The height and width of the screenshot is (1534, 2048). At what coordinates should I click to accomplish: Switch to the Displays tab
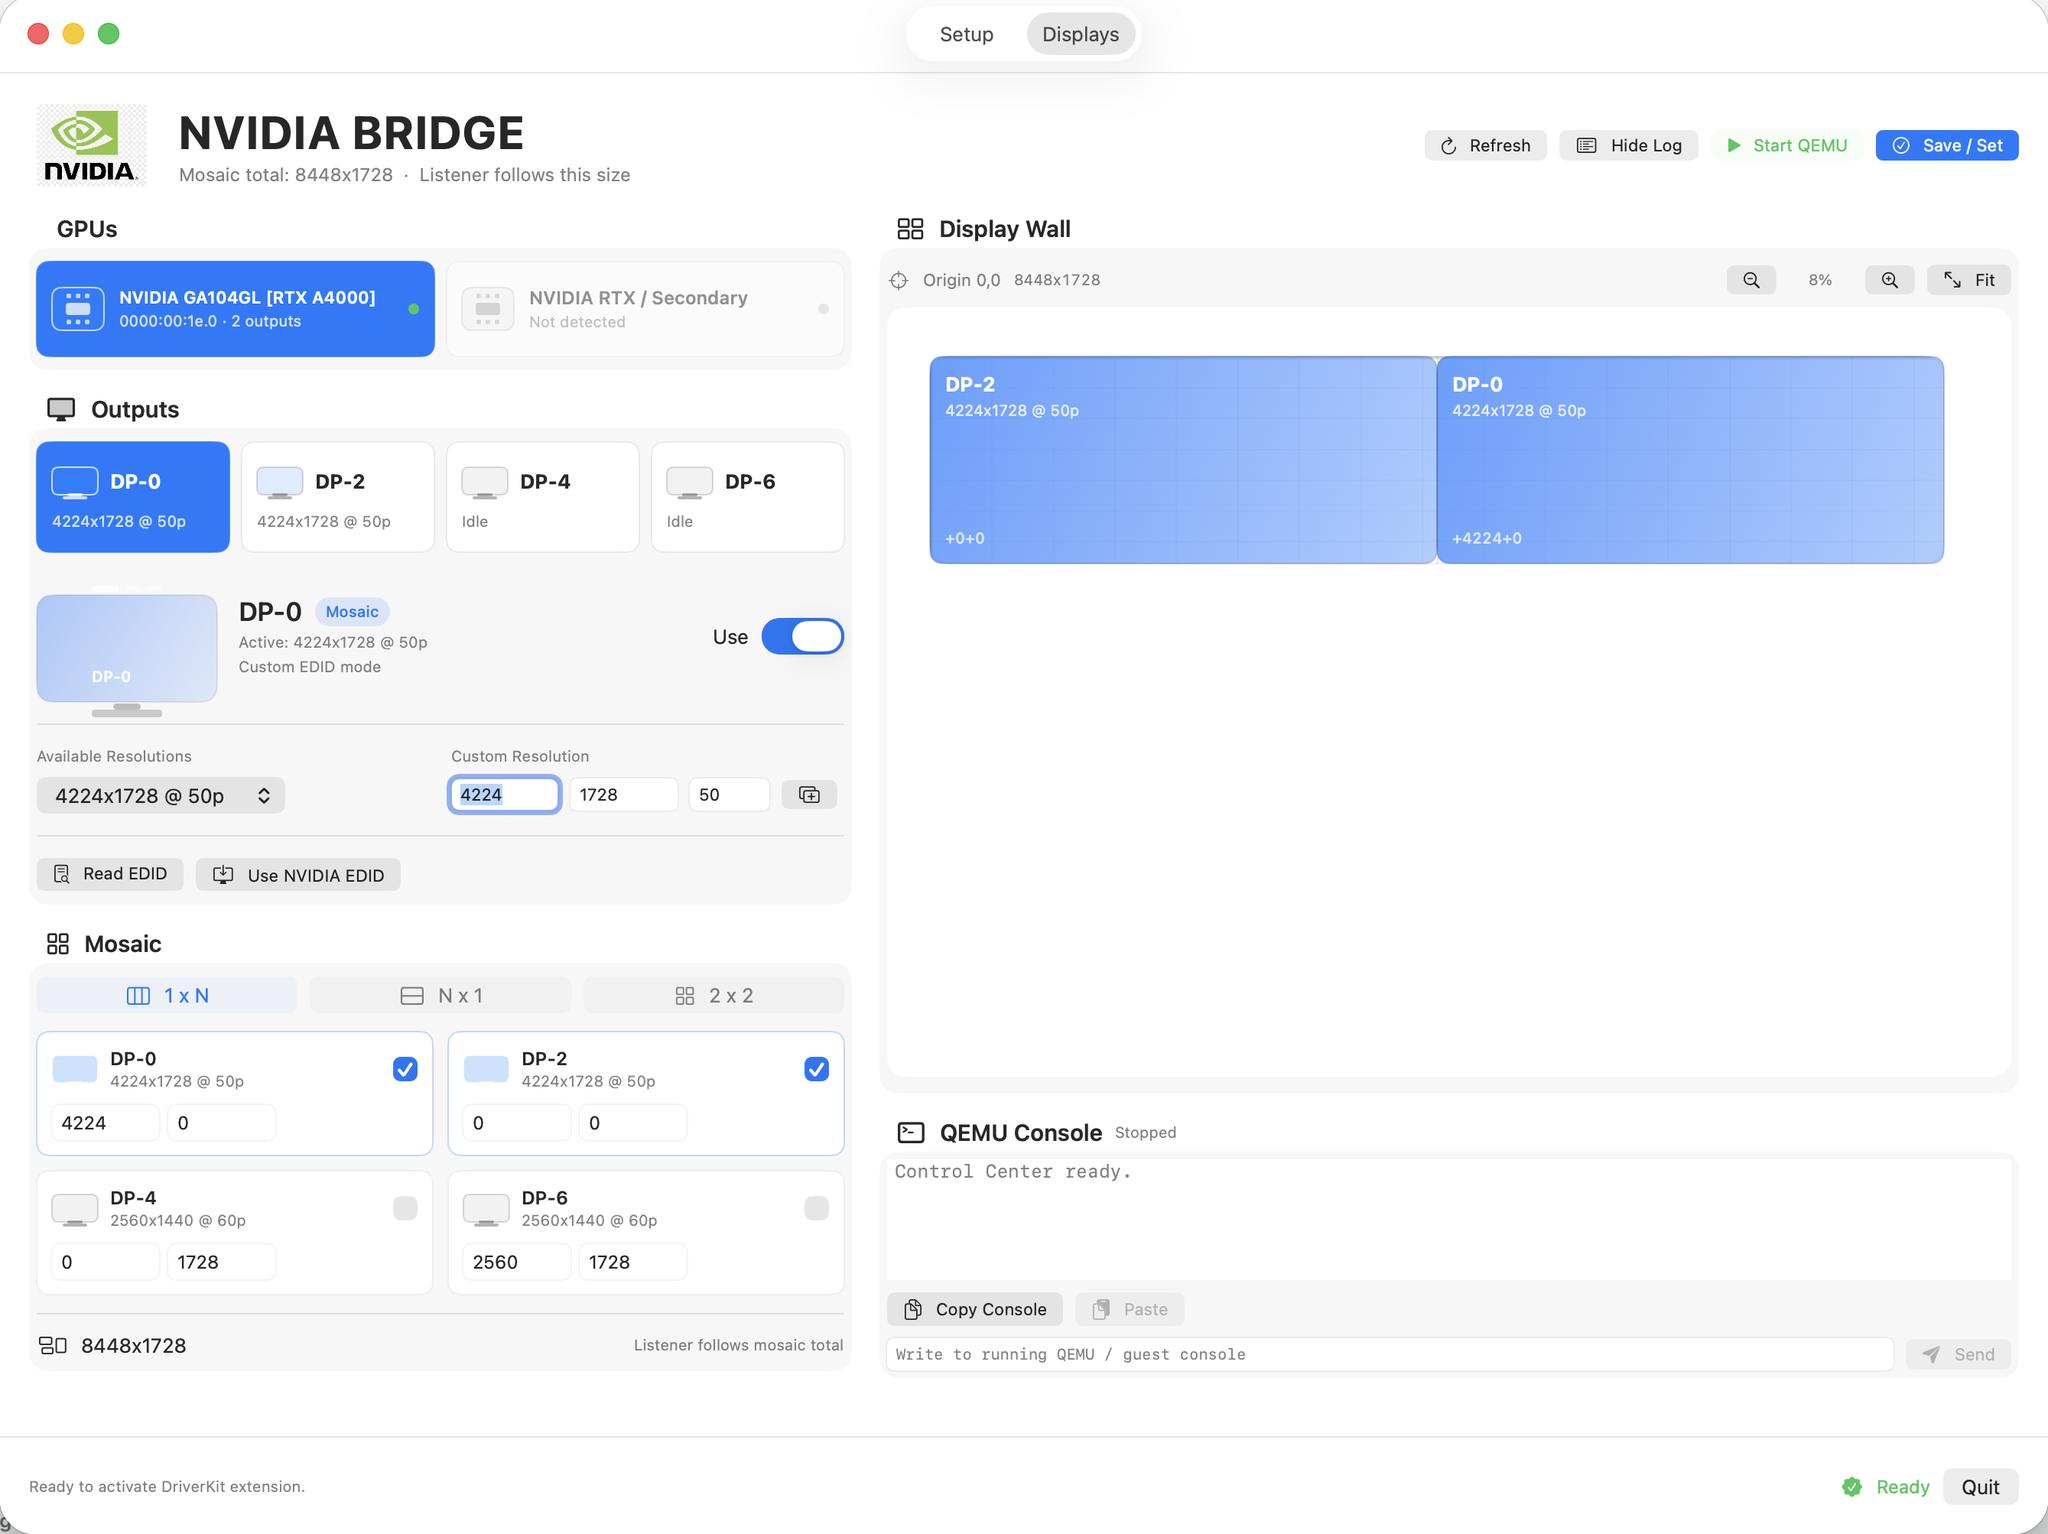[1080, 34]
